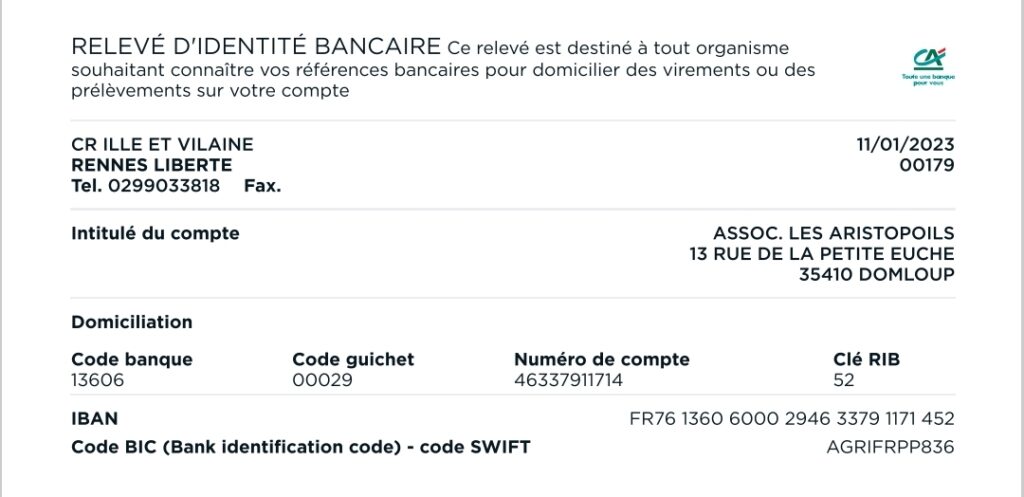Click the postal line 35410 DOMLOUP
The height and width of the screenshot is (497, 1024).
[876, 275]
